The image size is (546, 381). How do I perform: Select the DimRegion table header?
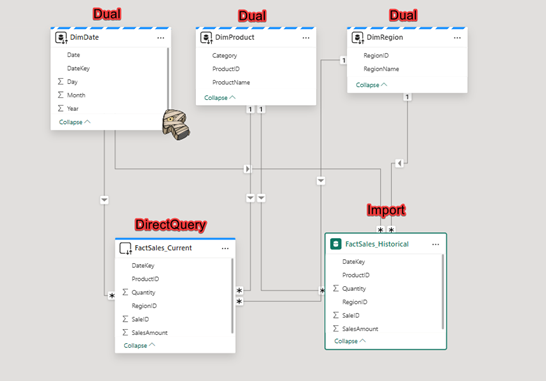click(407, 38)
